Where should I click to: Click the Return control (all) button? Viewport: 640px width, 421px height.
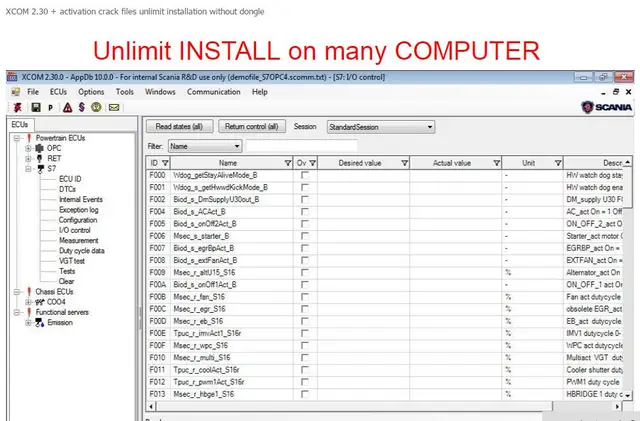point(251,127)
